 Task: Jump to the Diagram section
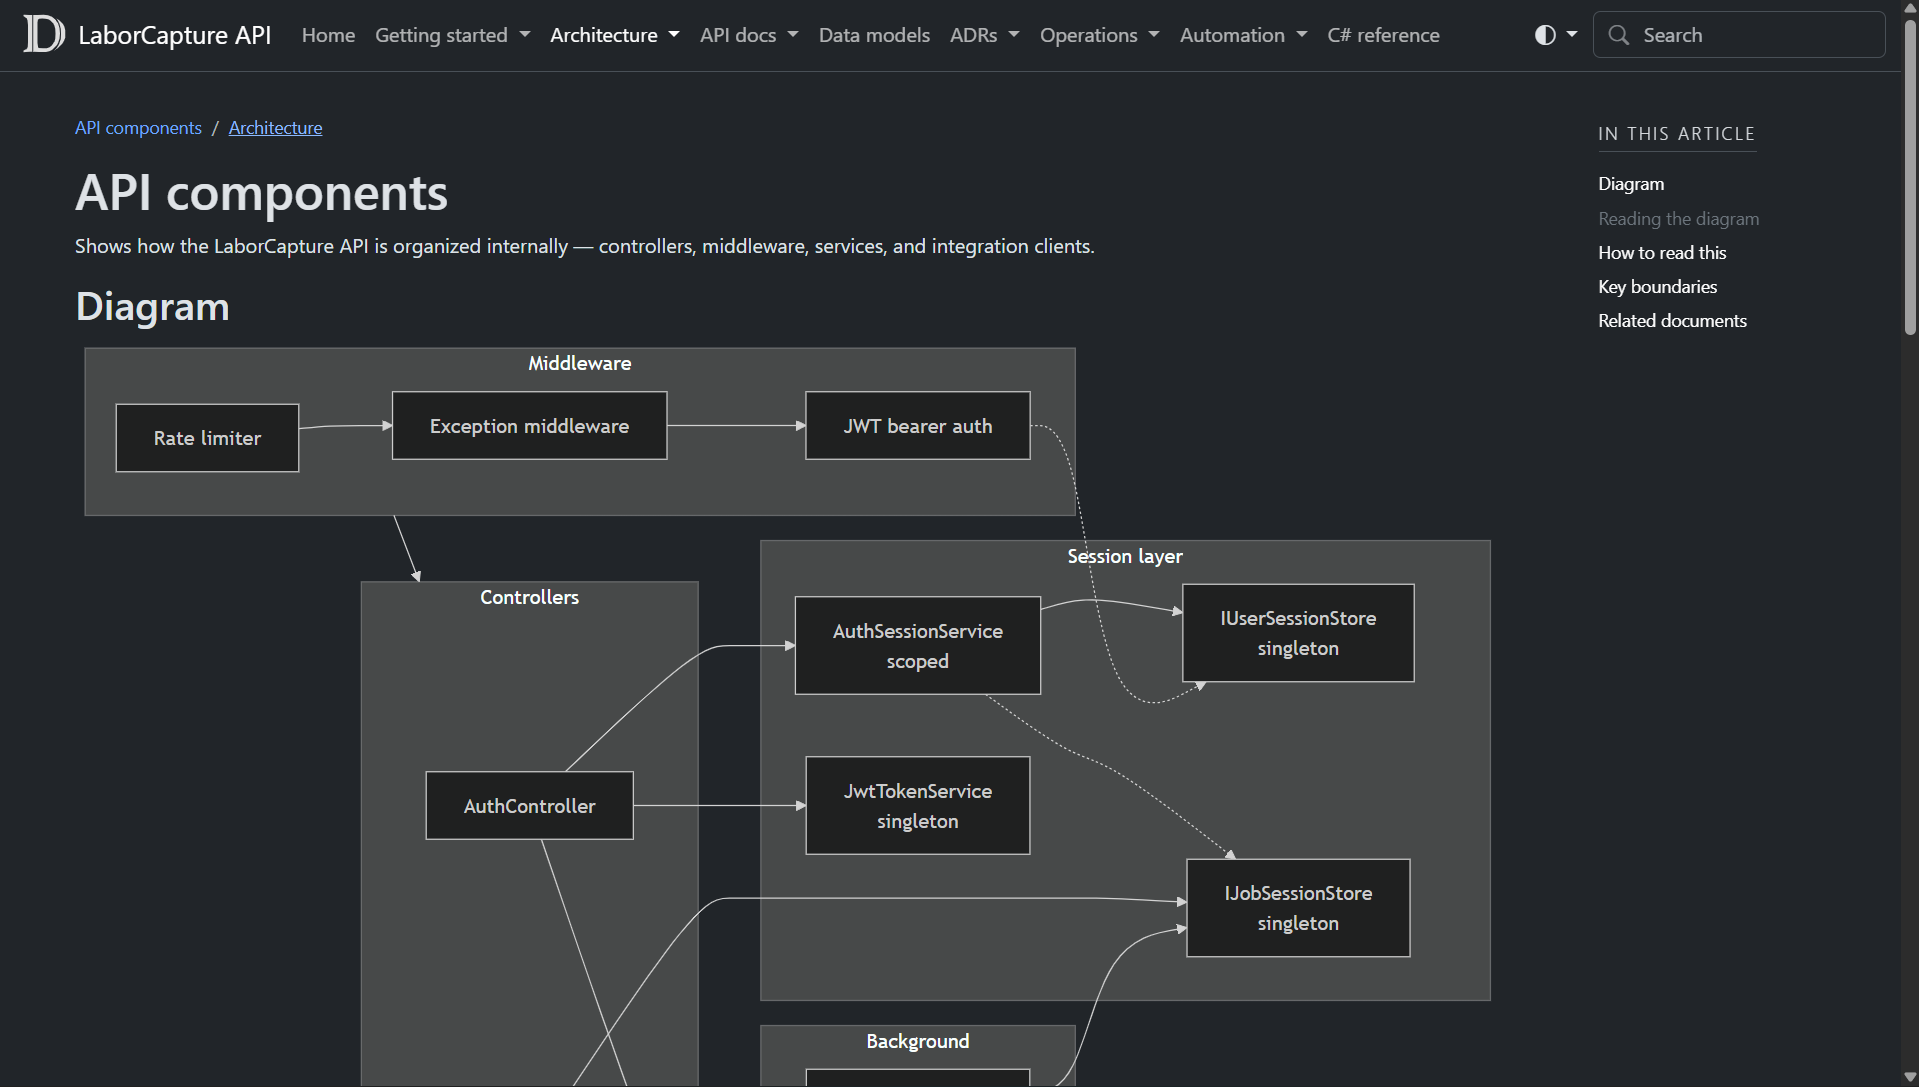(1631, 184)
